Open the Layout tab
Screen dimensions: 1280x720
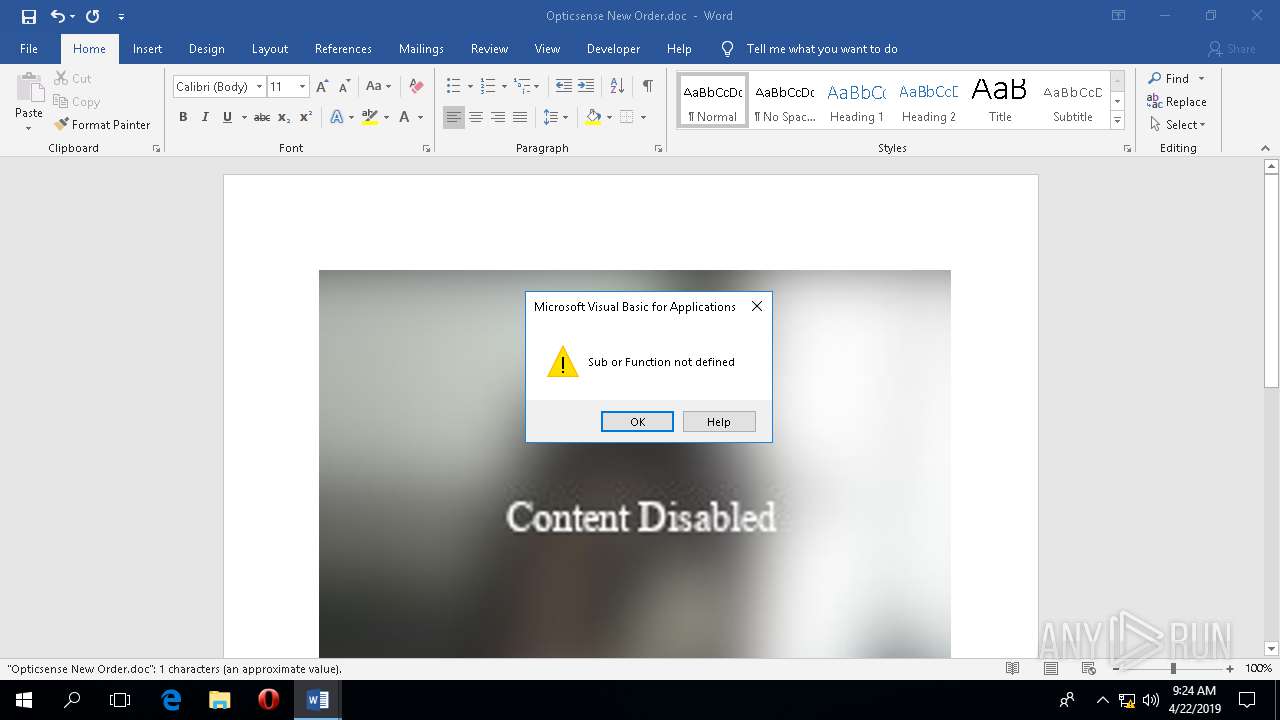269,49
